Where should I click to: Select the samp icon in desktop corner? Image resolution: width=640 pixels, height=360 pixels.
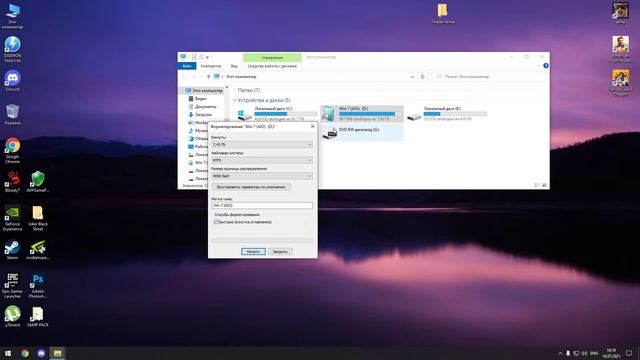[x=620, y=12]
